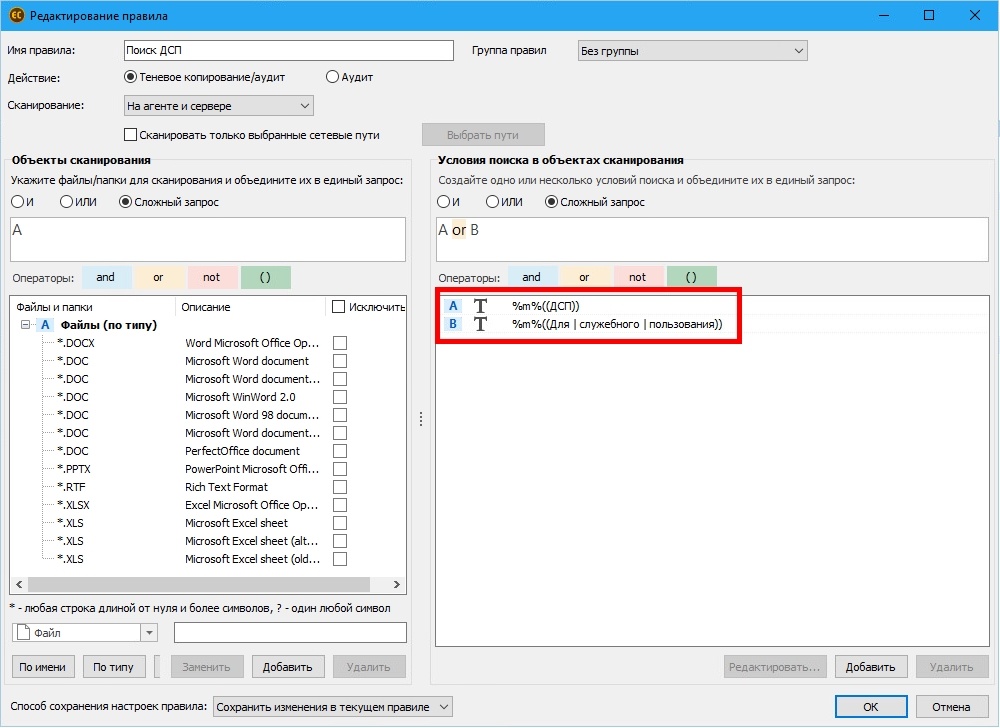The height and width of the screenshot is (728, 1000).
Task: Open the Сканирование dropdown На агенте и сервере
Action: pos(219,106)
